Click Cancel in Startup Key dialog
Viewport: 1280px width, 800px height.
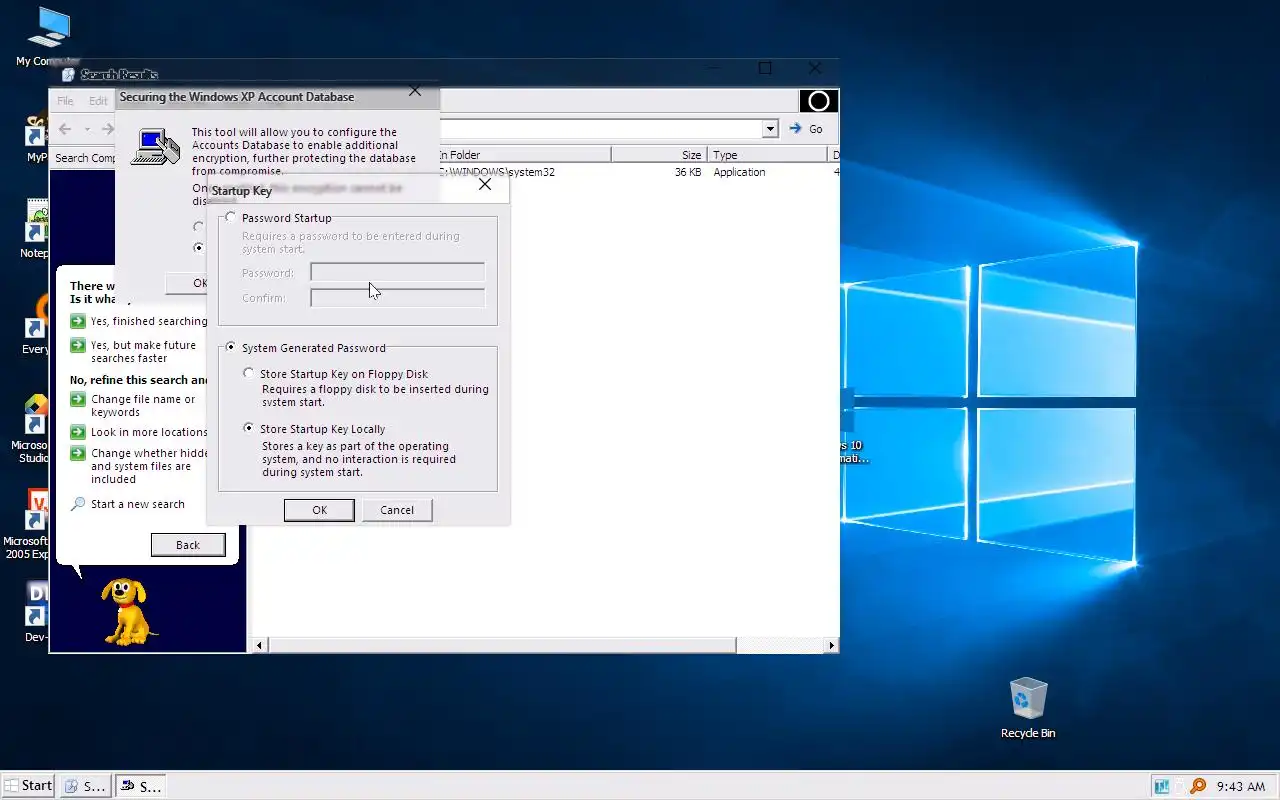(x=397, y=510)
